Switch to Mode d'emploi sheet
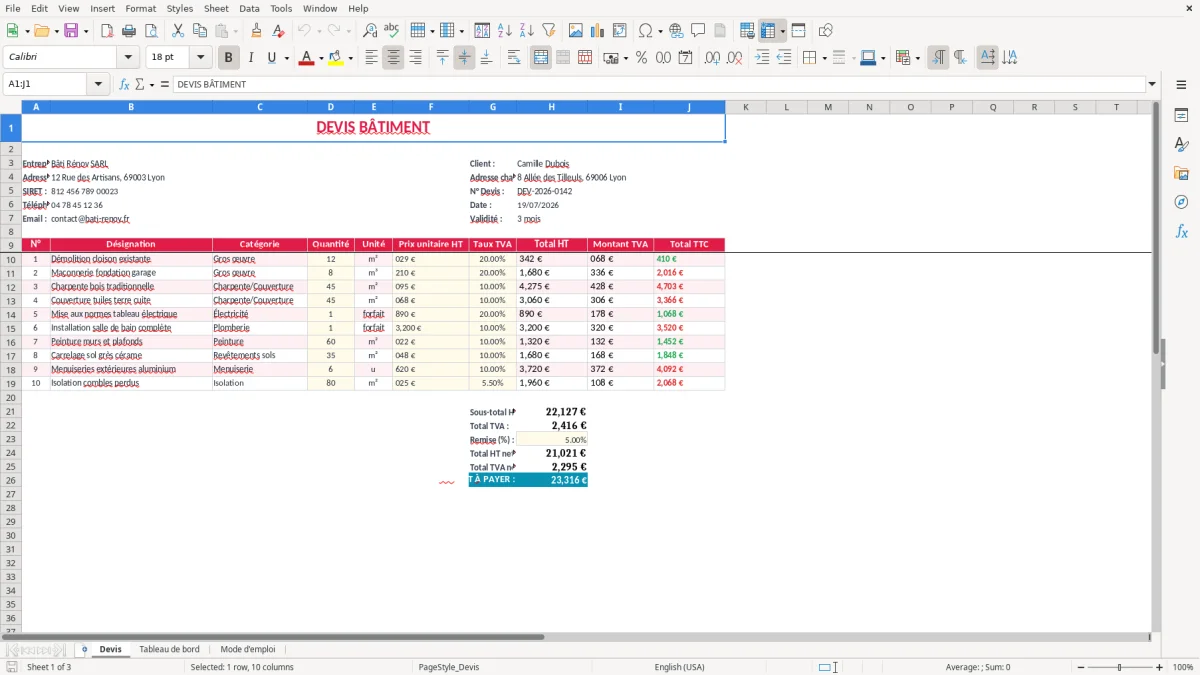1200x675 pixels. click(248, 649)
